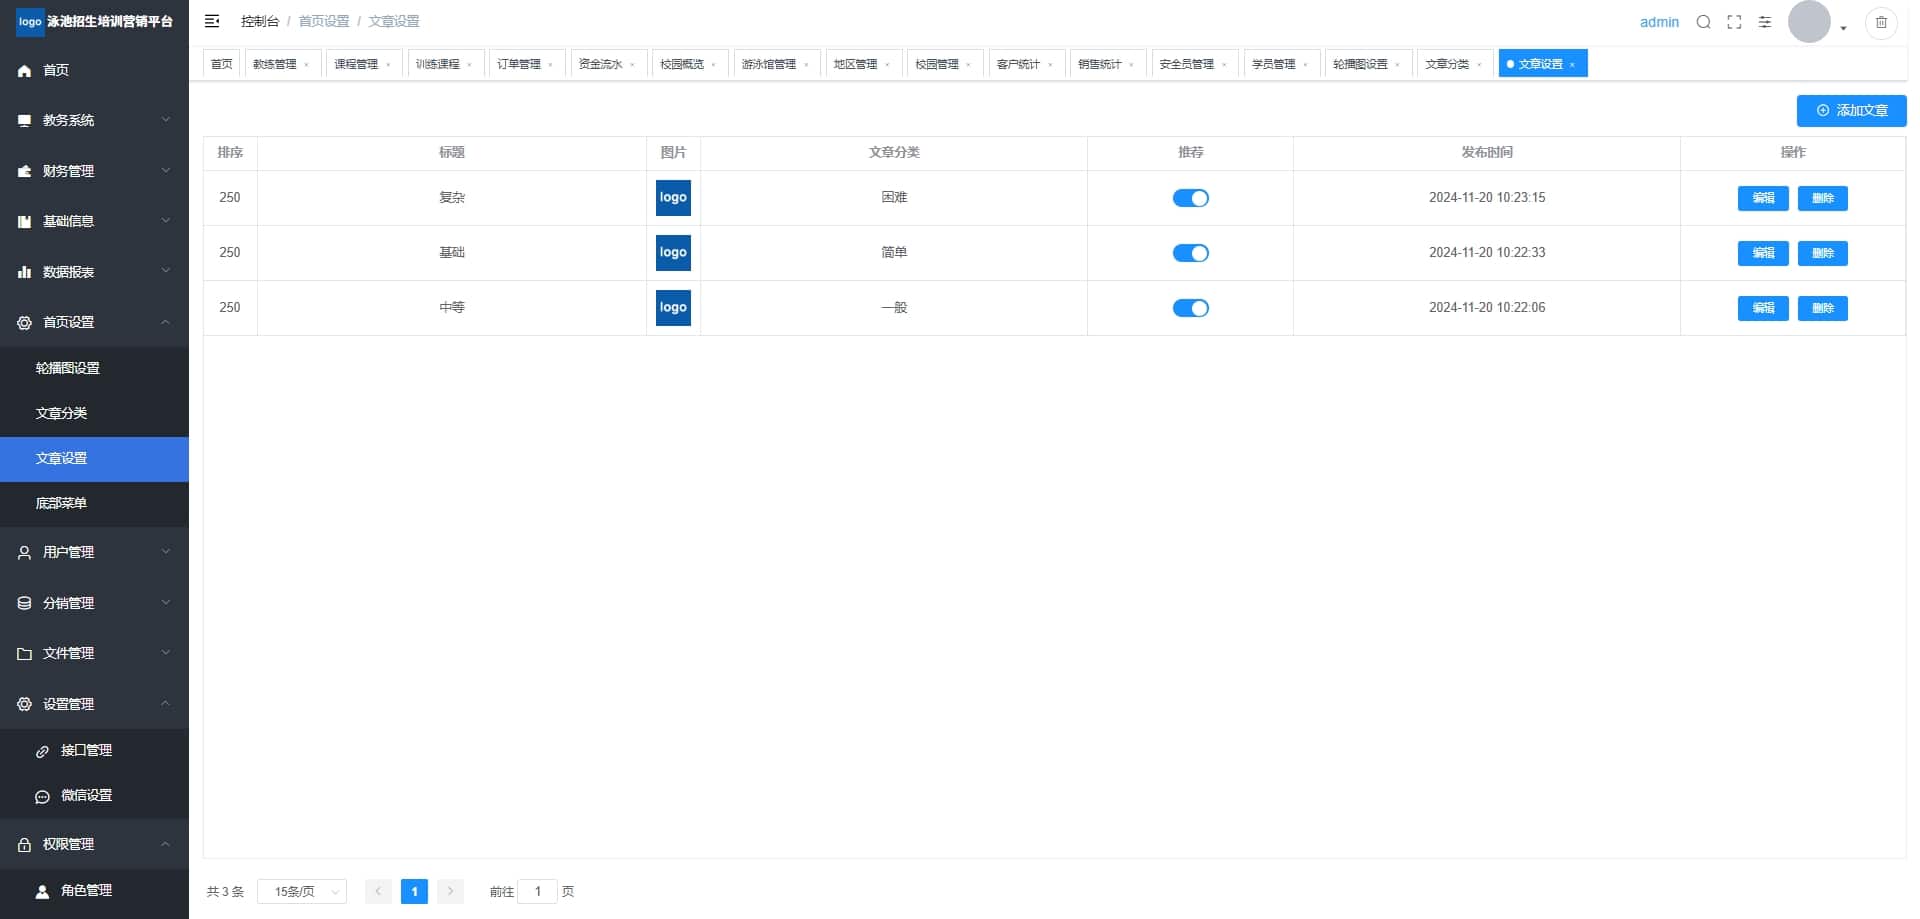Open 文章分类 in the sidebar

(x=94, y=413)
